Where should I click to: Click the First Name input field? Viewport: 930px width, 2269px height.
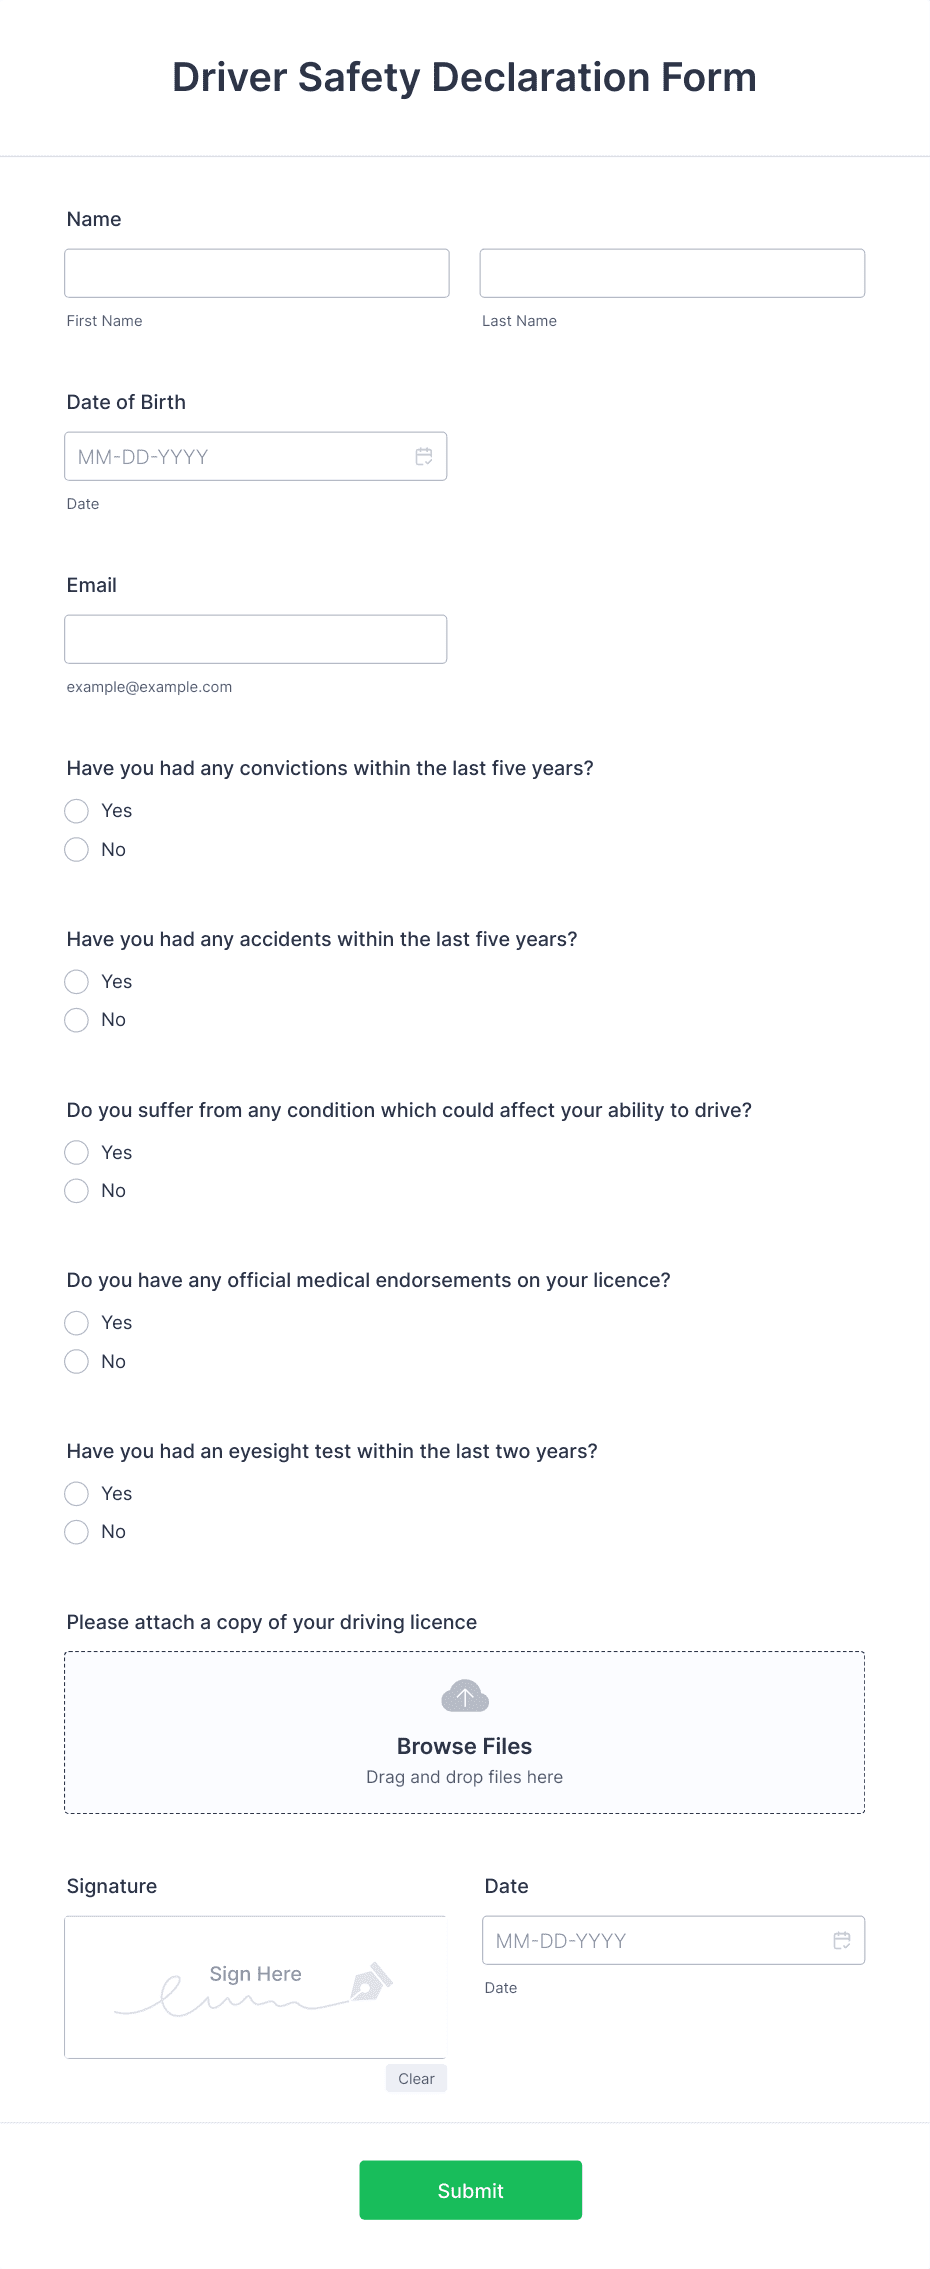pyautogui.click(x=256, y=272)
